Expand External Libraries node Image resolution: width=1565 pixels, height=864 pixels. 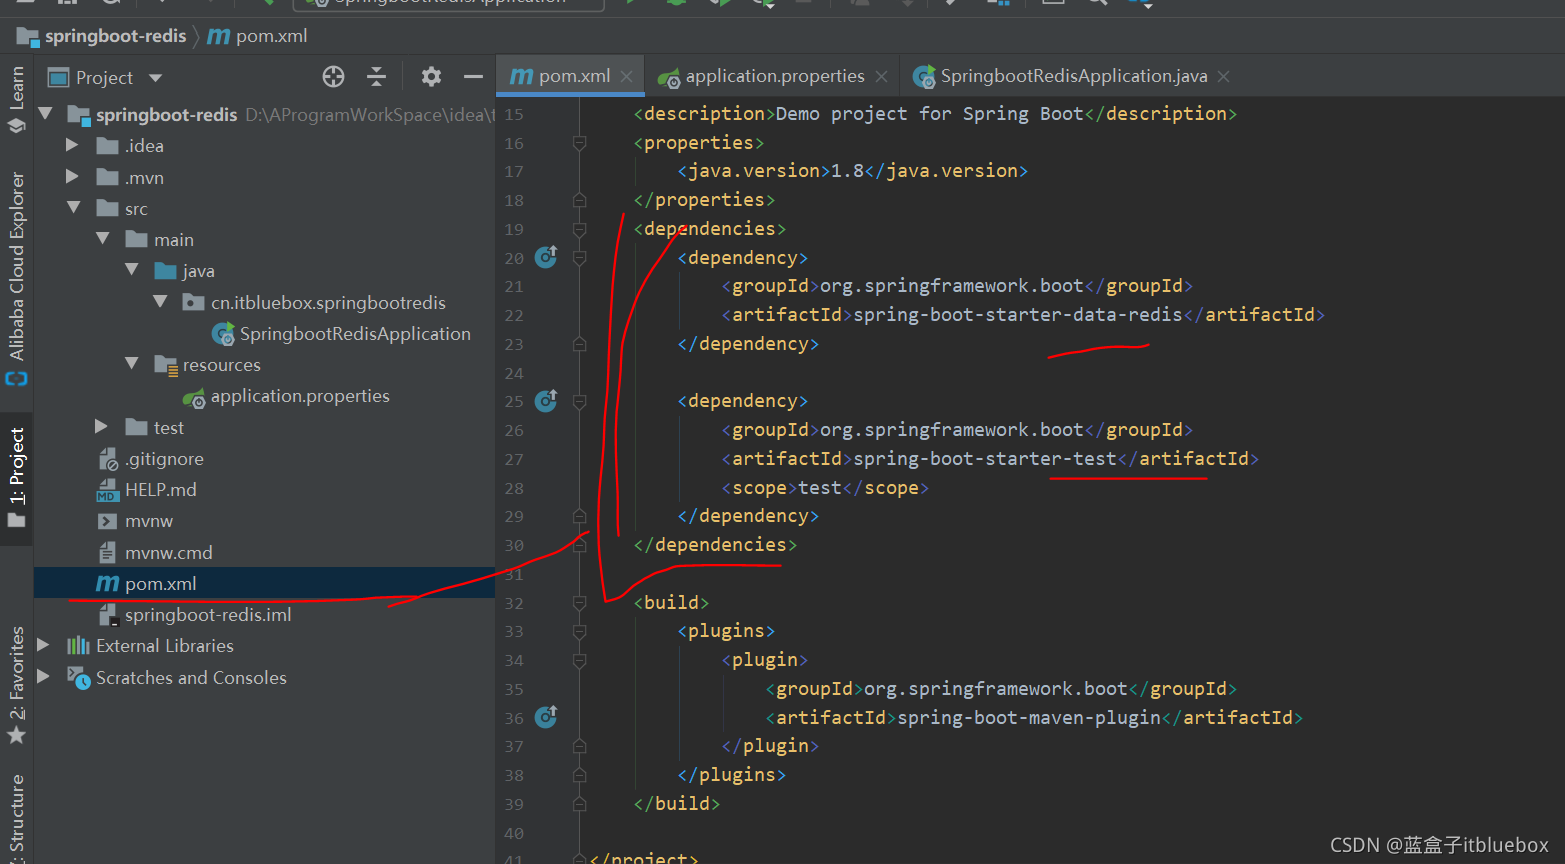[43, 645]
